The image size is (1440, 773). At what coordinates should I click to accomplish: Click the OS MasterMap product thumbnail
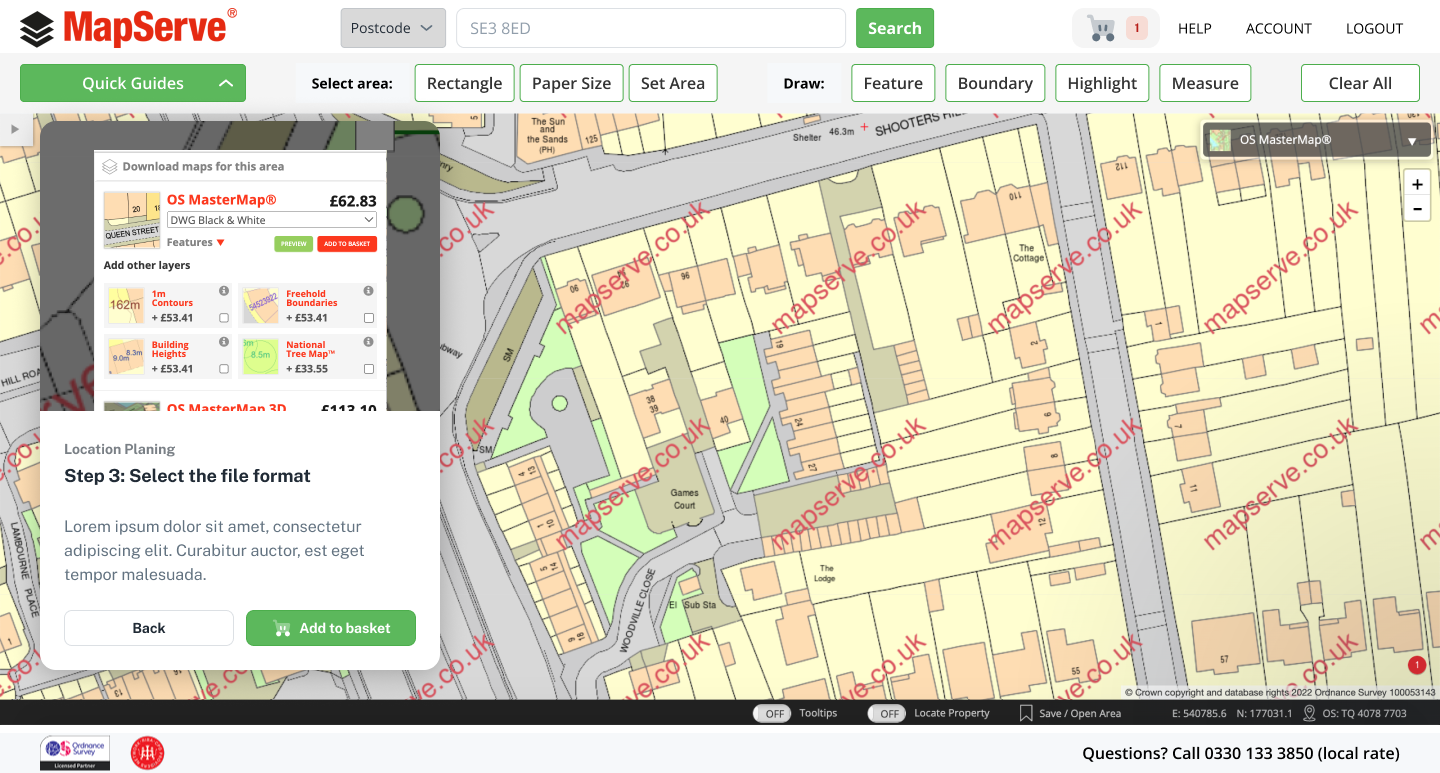[132, 220]
